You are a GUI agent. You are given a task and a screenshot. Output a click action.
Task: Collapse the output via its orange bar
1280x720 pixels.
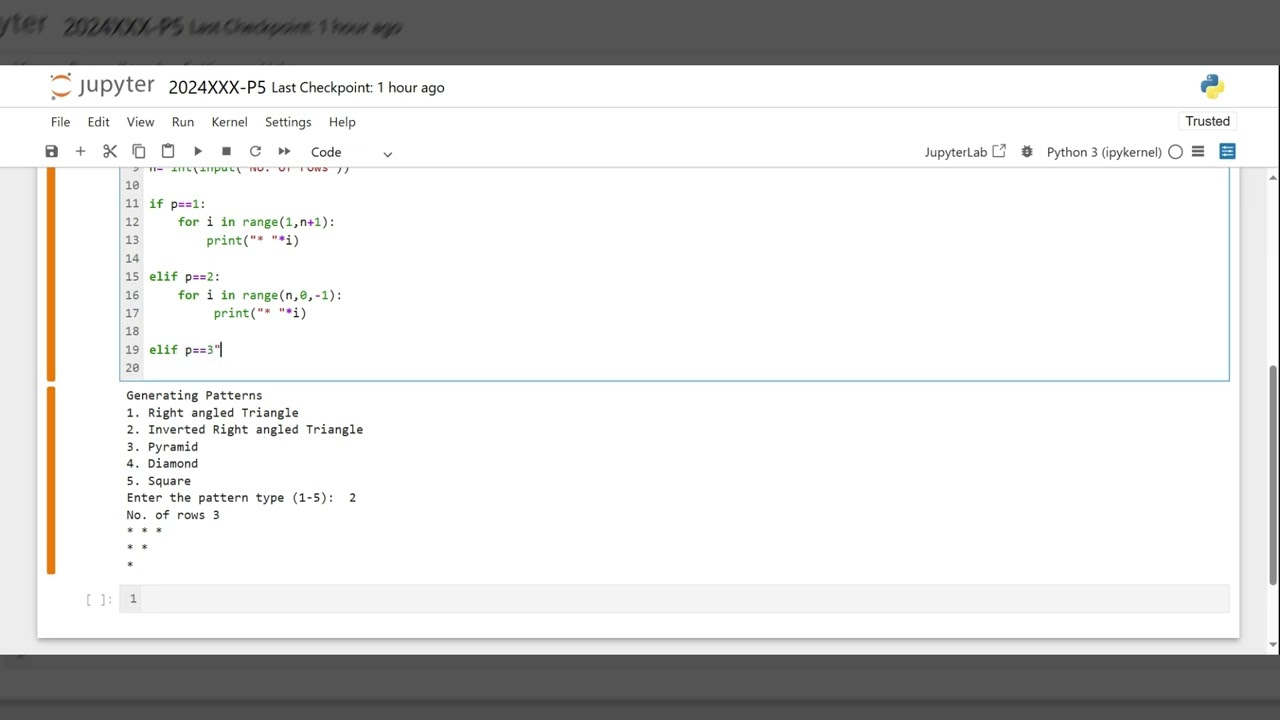(51, 480)
